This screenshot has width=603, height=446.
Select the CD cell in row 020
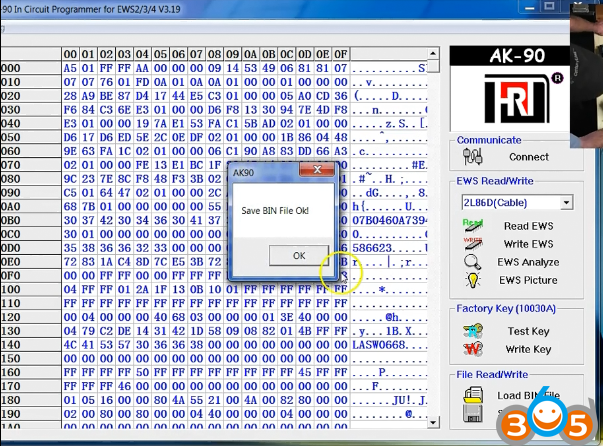point(323,96)
